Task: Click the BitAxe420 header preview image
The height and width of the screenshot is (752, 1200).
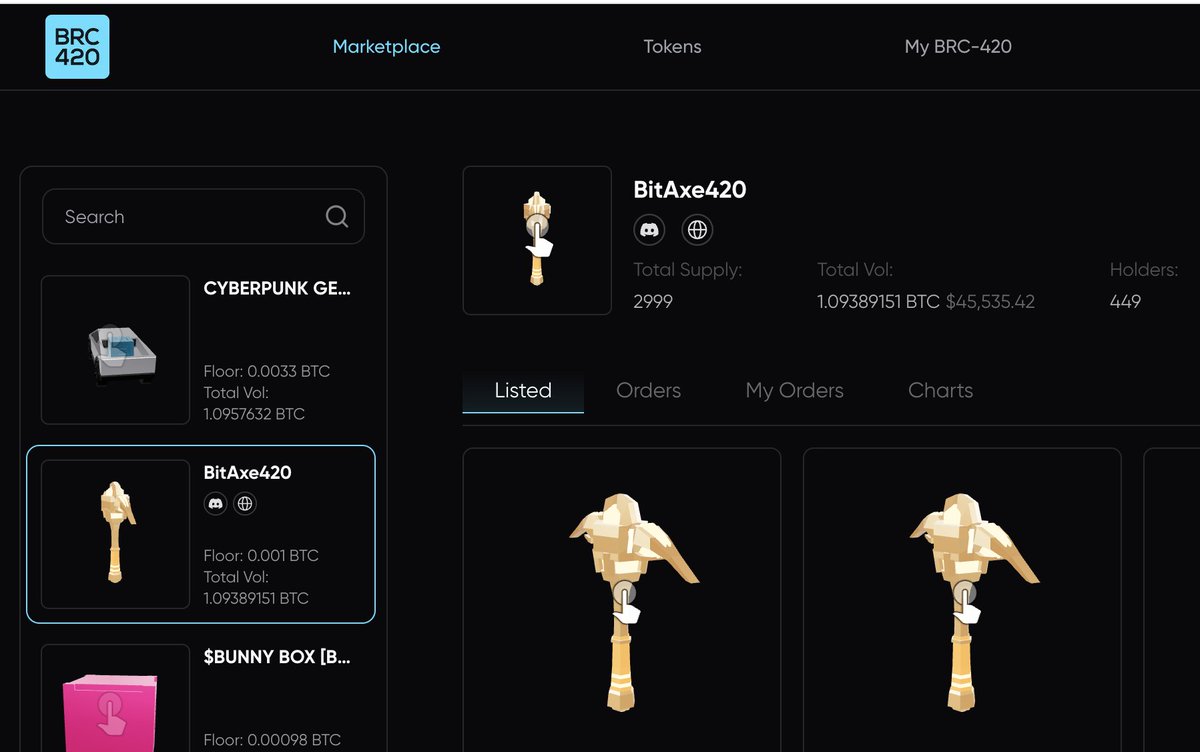Action: 537,240
